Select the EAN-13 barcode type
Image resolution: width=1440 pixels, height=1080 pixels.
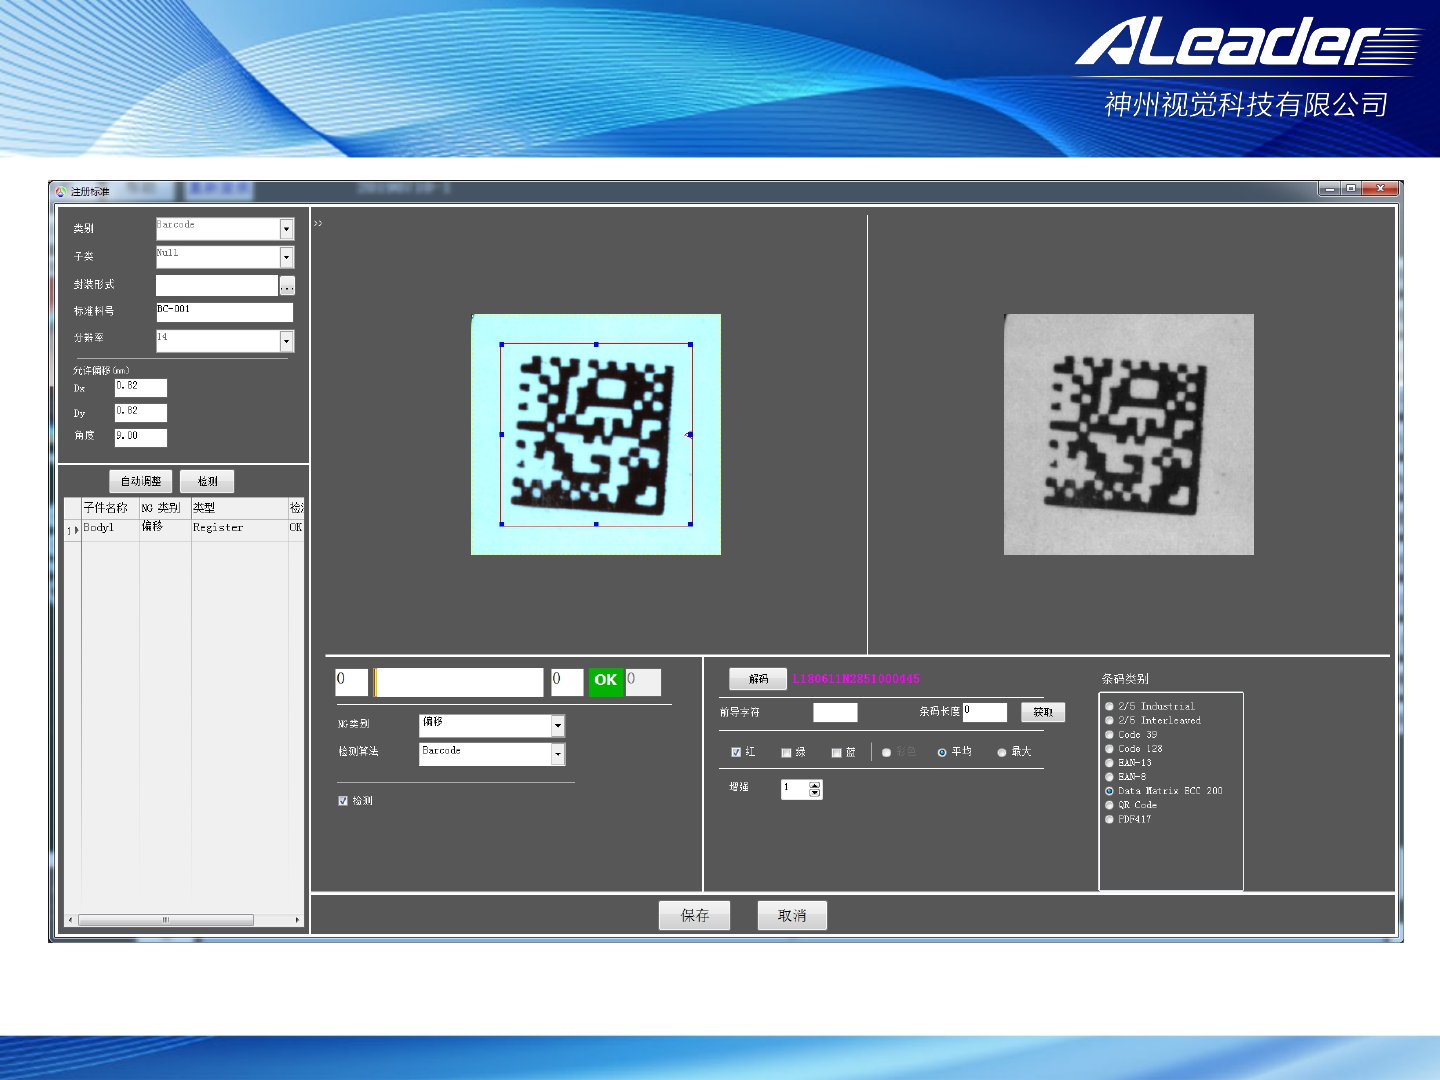click(x=1109, y=763)
